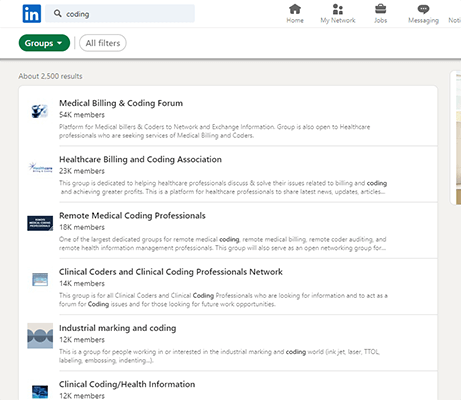Image resolution: width=461 pixels, height=400 pixels.
Task: Open Industrial marking and coding group
Action: [117, 328]
